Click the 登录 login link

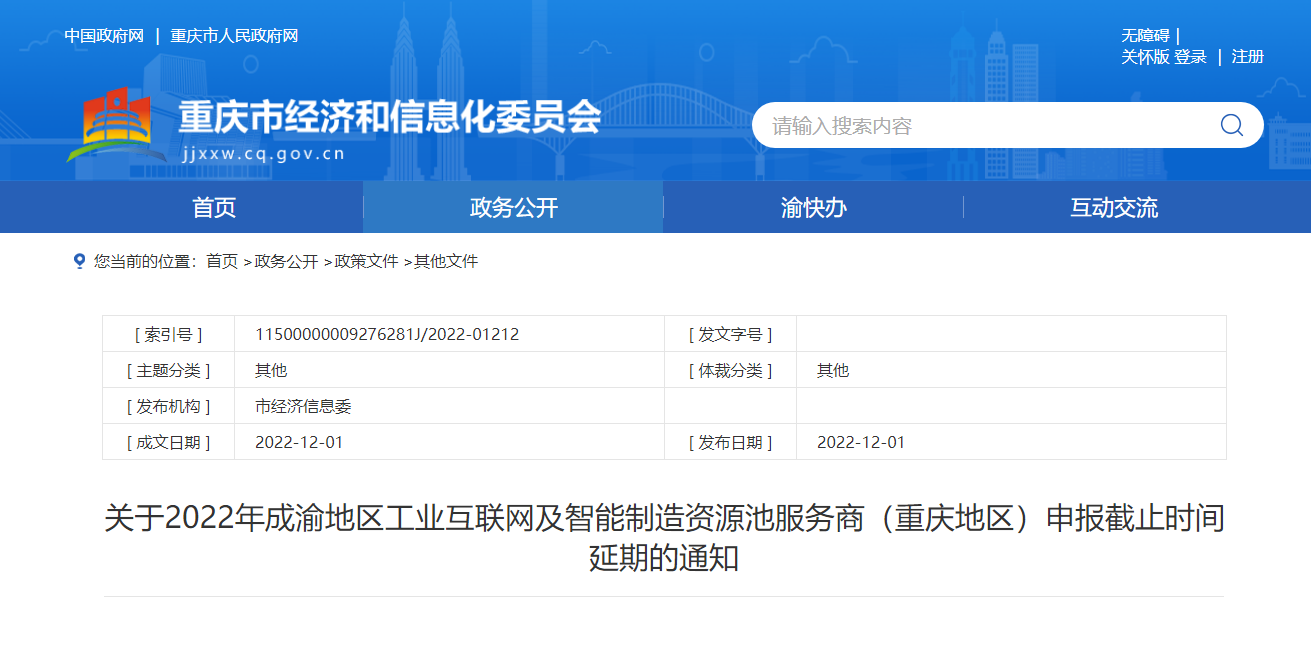tap(1190, 57)
